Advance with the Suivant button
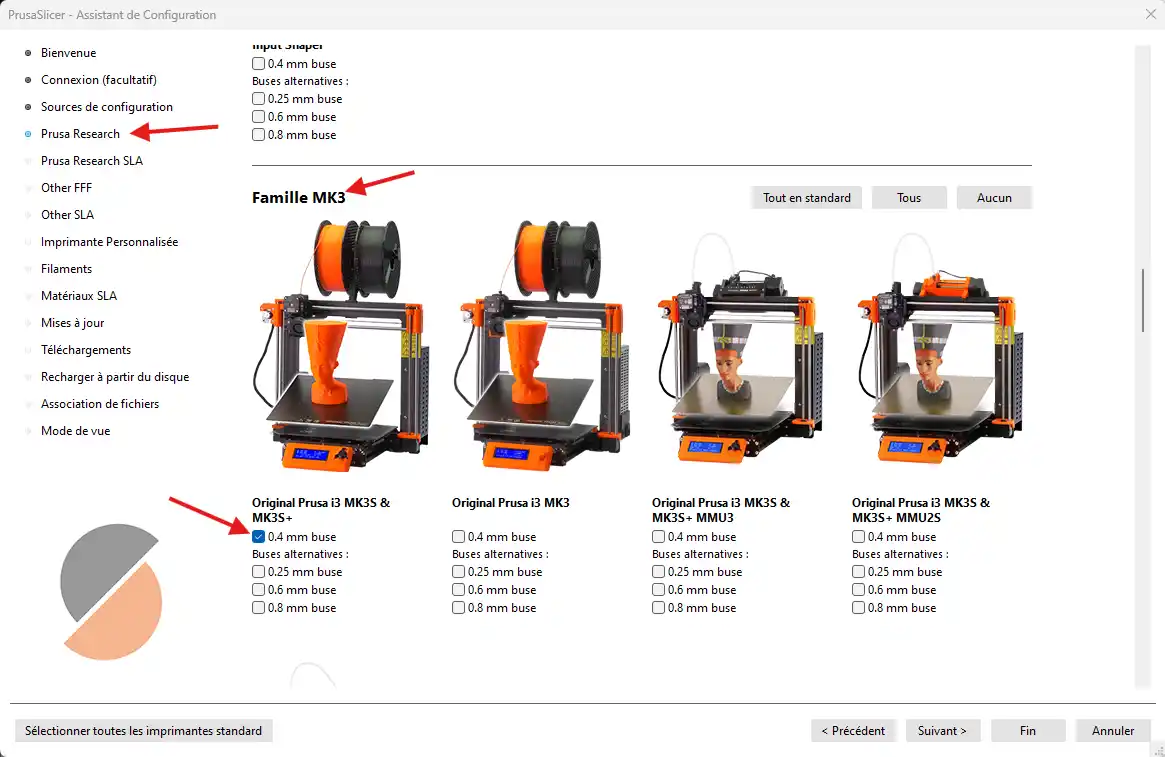Screen dimensions: 1165x757 coord(942,731)
